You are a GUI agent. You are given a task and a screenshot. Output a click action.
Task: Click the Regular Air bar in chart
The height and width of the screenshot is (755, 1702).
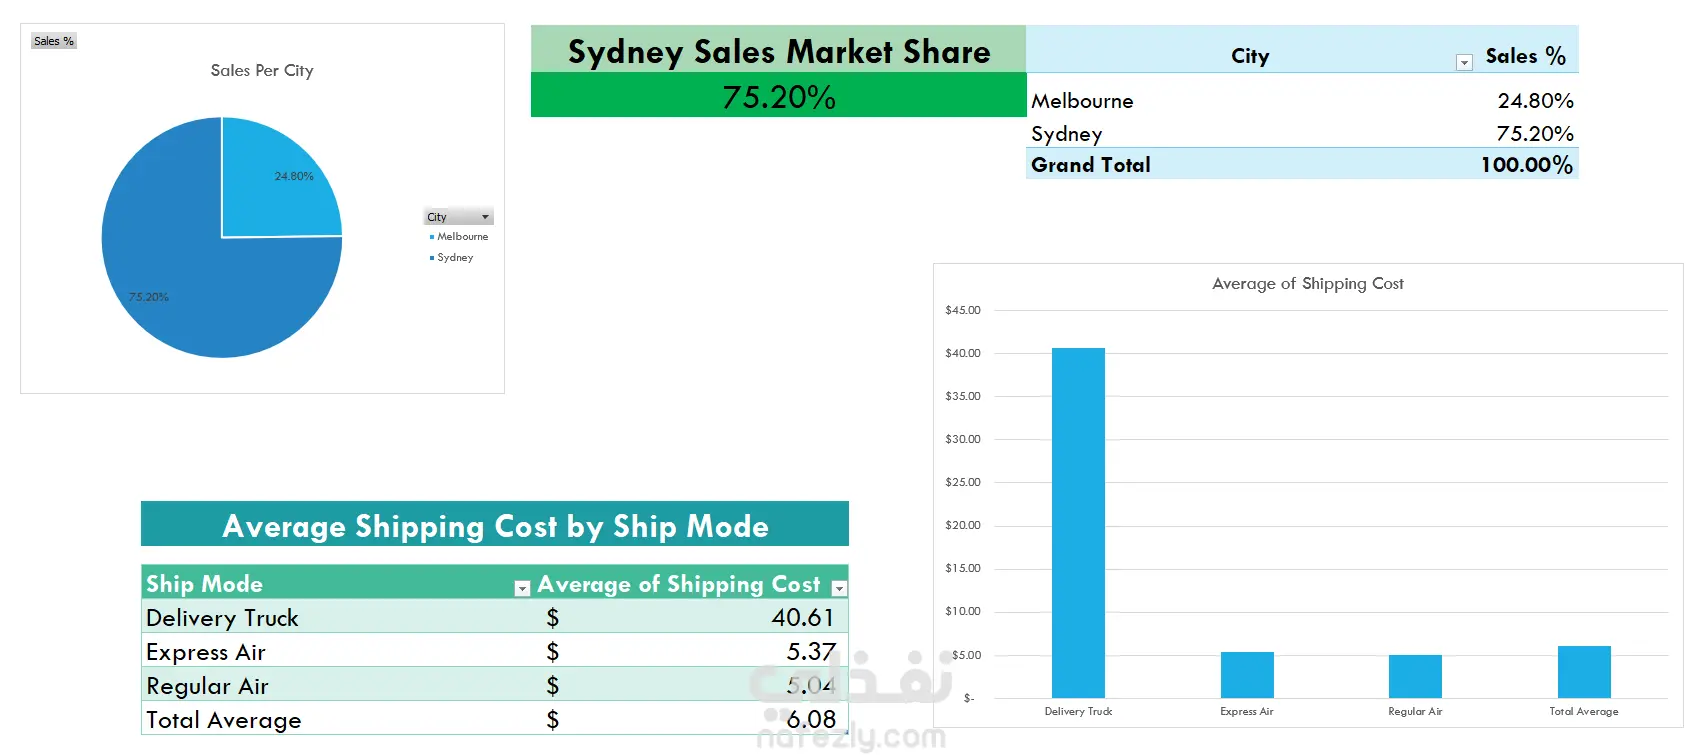1415,677
